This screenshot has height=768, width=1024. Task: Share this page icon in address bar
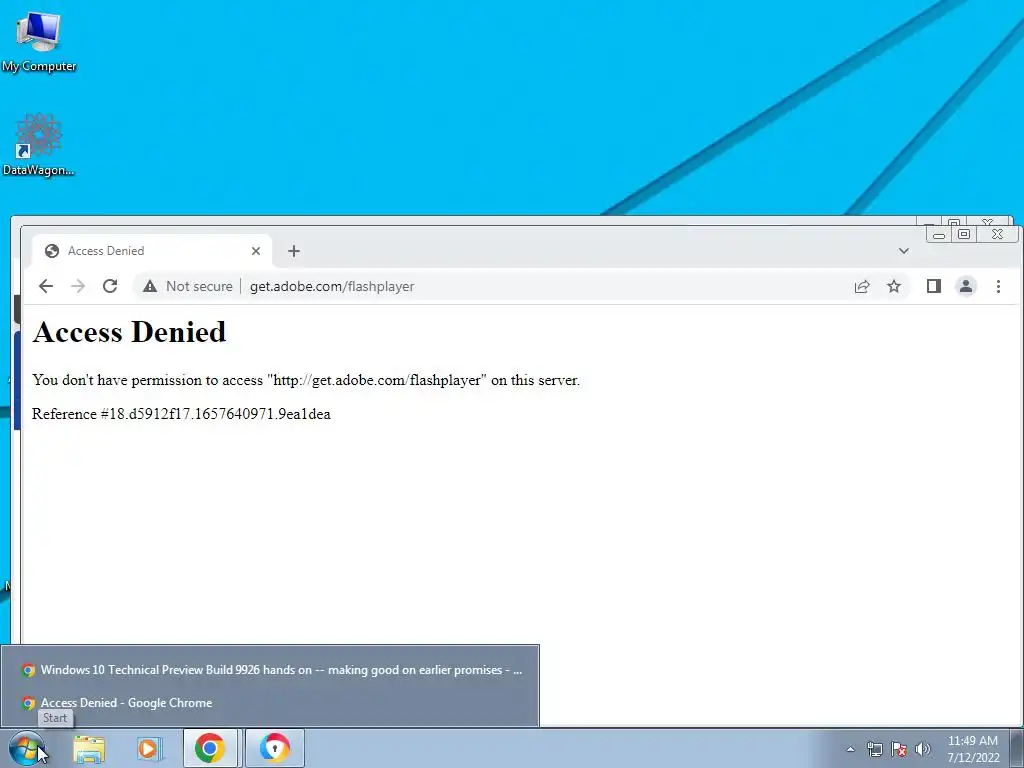(862, 286)
